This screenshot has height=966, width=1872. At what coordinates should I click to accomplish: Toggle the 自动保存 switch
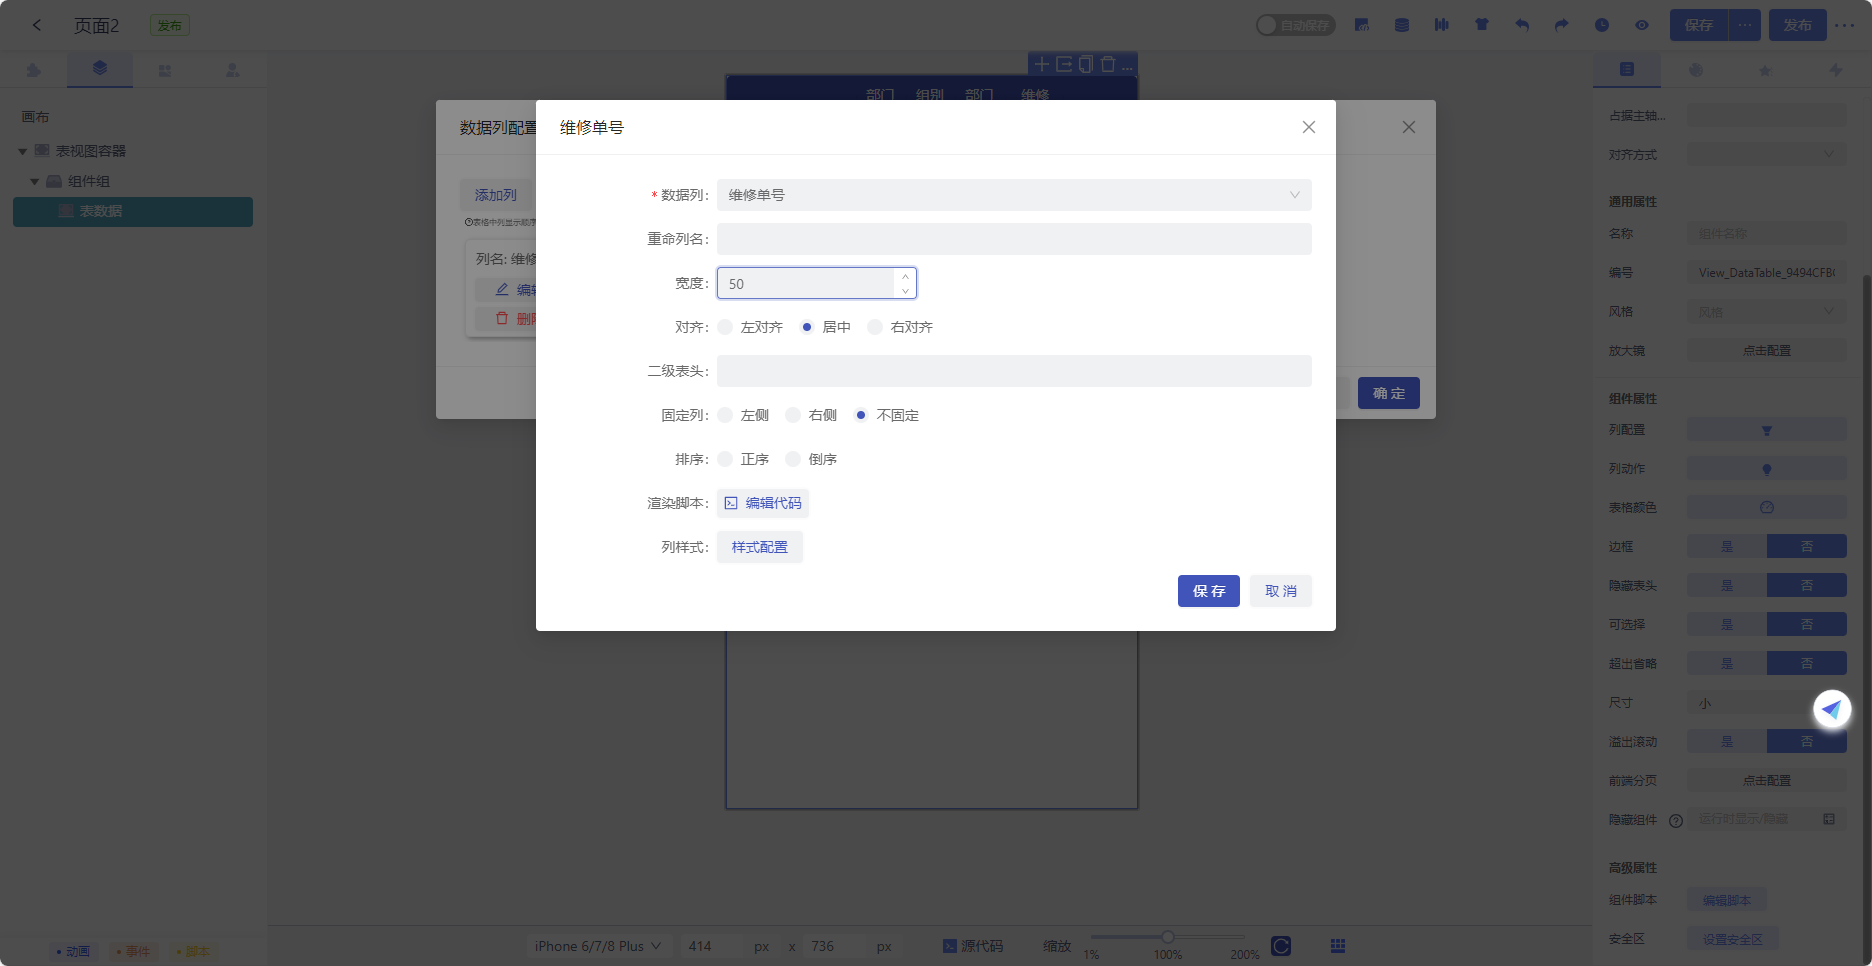[1296, 25]
